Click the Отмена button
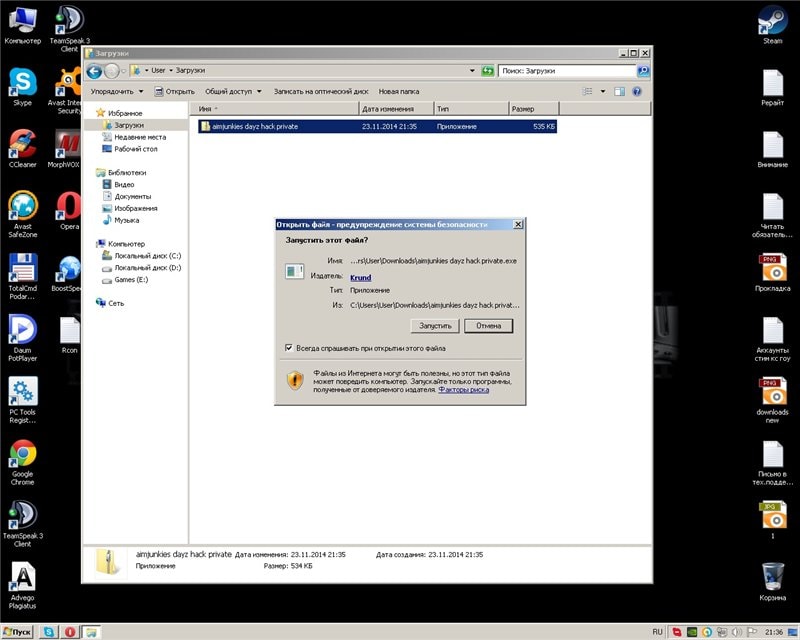 (x=488, y=326)
